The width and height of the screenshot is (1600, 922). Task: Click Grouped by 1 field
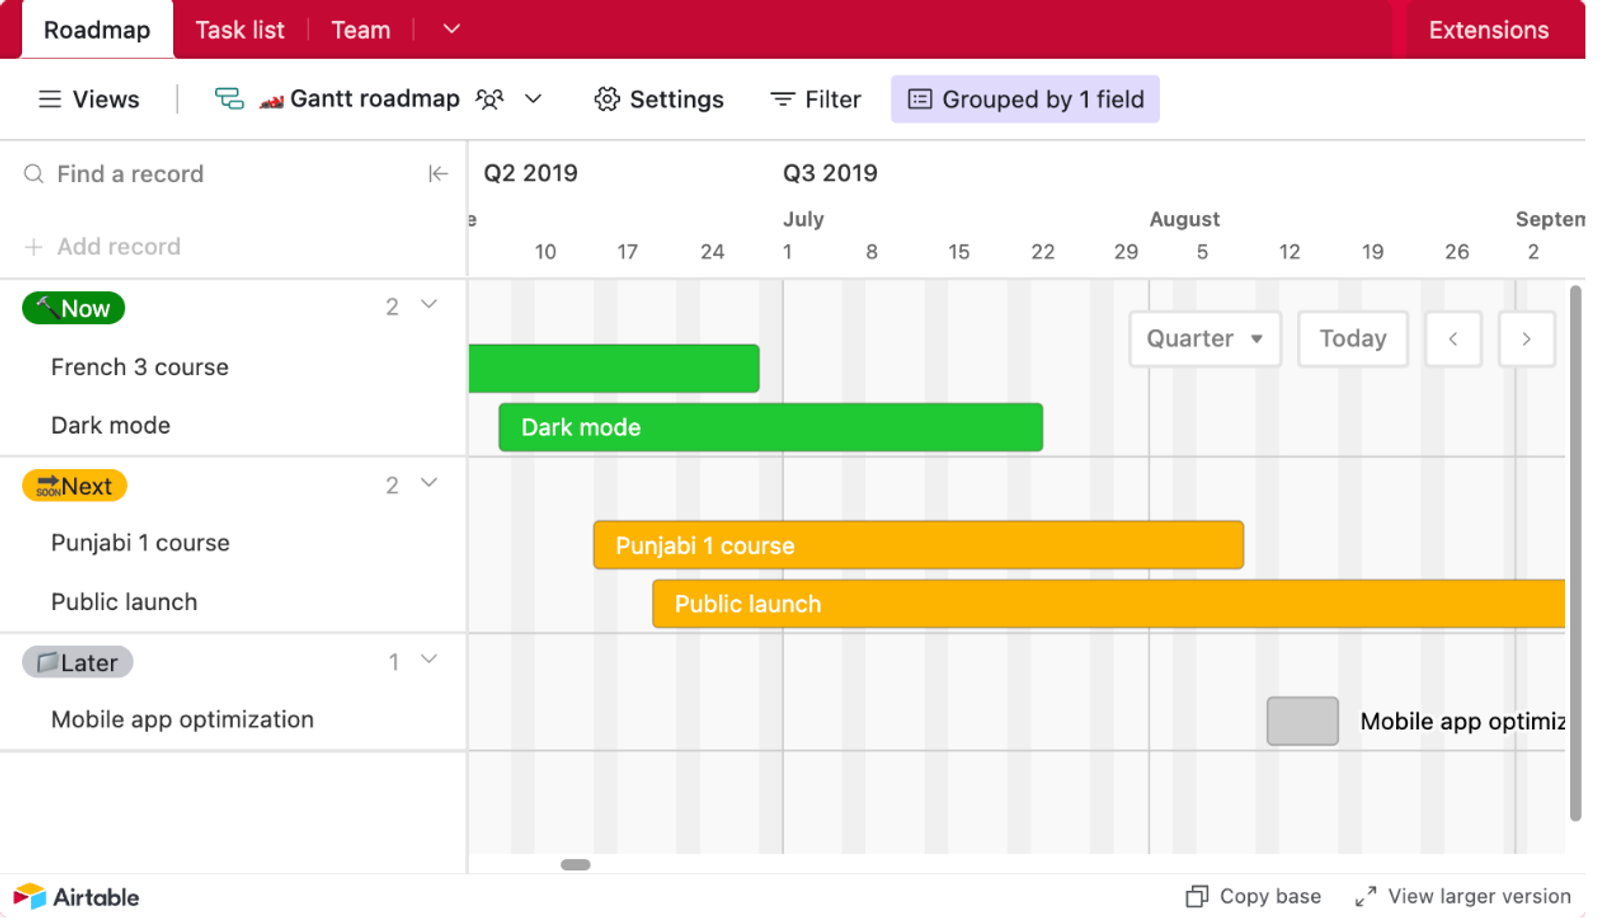1025,99
